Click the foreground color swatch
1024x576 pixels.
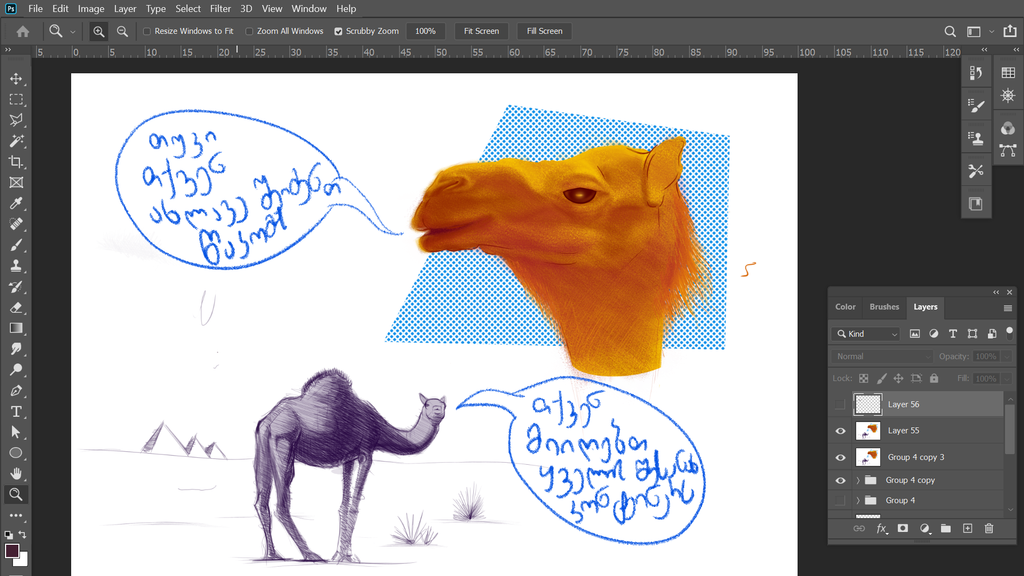(x=12, y=551)
